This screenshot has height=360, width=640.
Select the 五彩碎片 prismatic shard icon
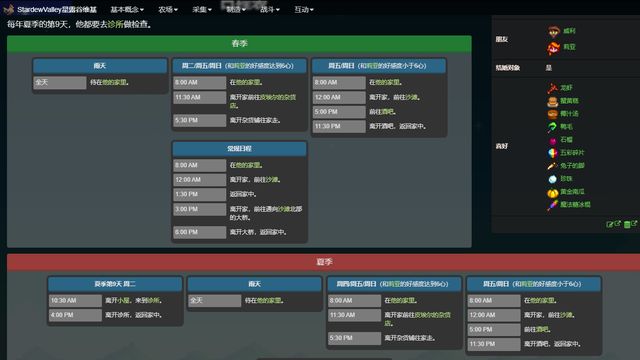(553, 153)
